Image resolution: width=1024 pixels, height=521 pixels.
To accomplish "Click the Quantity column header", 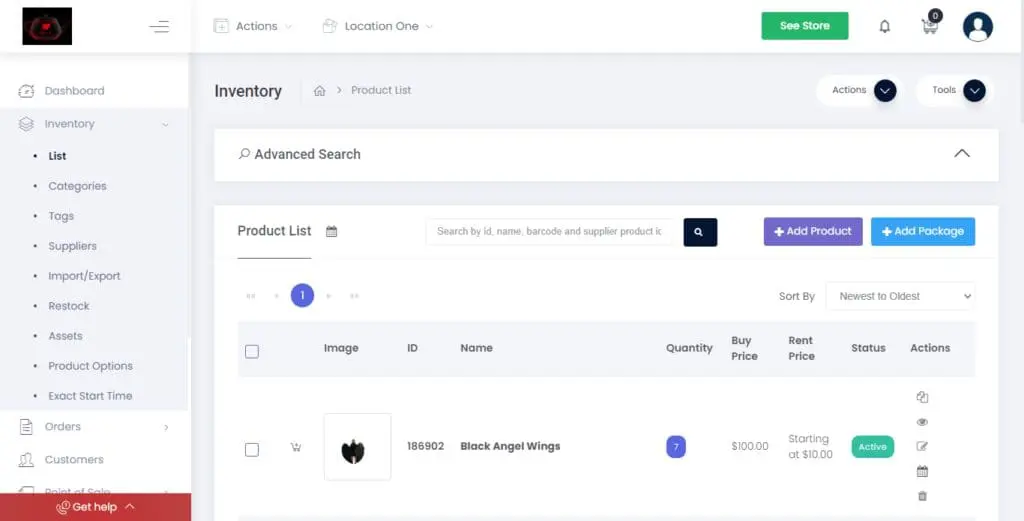I will click(x=689, y=348).
